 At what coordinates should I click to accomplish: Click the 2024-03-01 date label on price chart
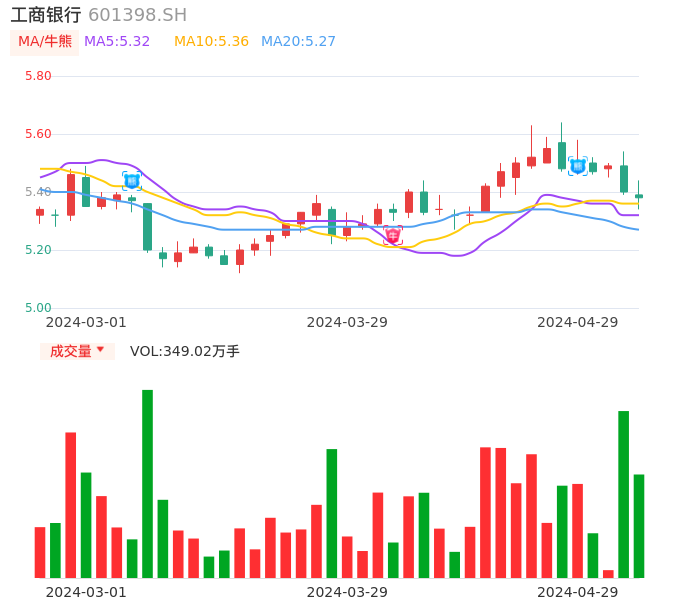pyautogui.click(x=86, y=322)
